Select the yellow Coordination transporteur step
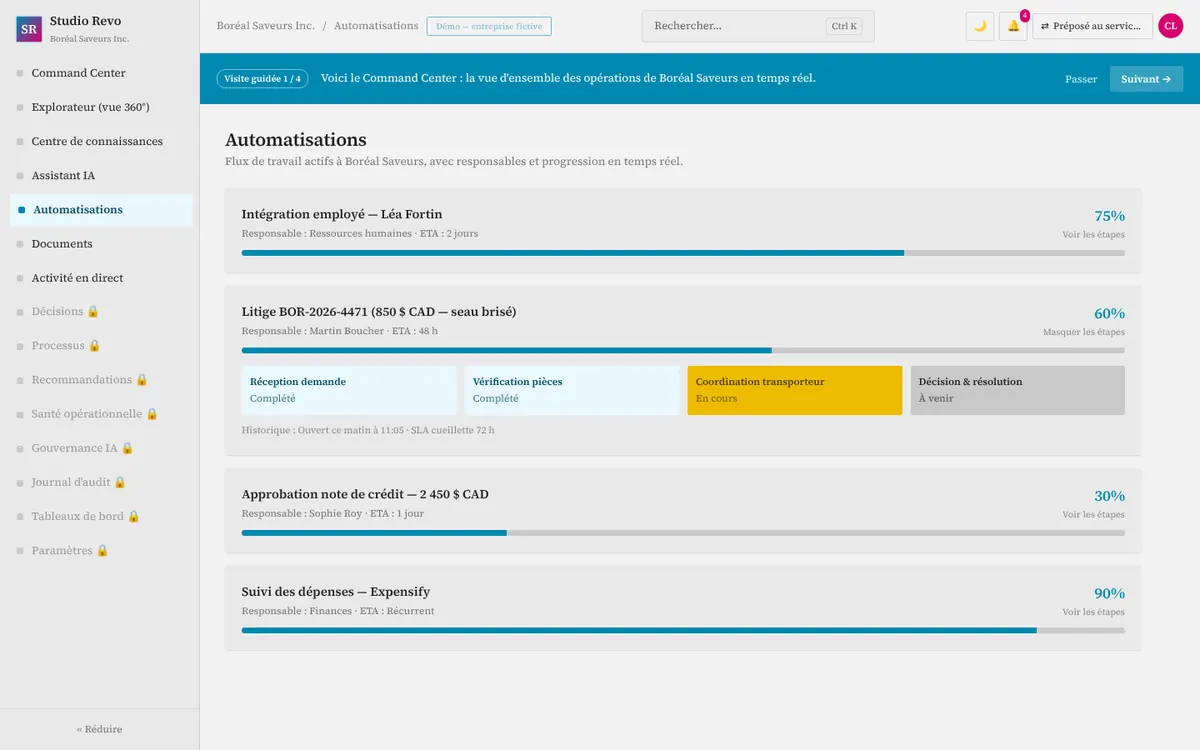The image size is (1200, 750). tap(795, 390)
